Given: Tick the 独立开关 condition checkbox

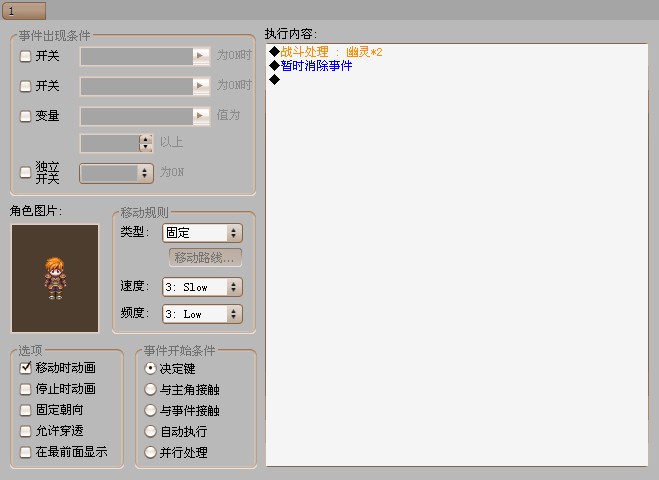Looking at the screenshot, I should (26, 172).
